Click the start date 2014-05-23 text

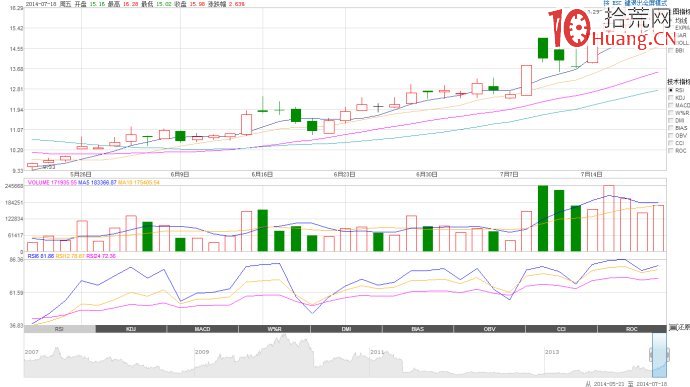pyautogui.click(x=609, y=384)
